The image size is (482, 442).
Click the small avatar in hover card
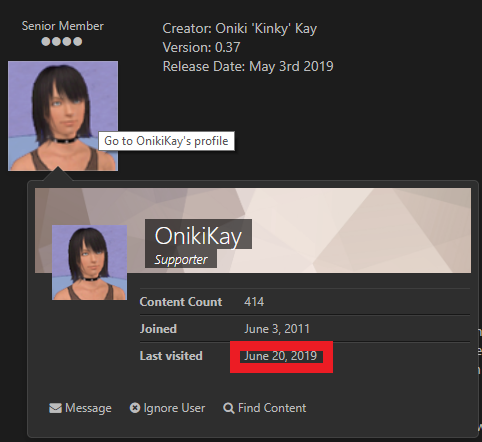pos(89,262)
